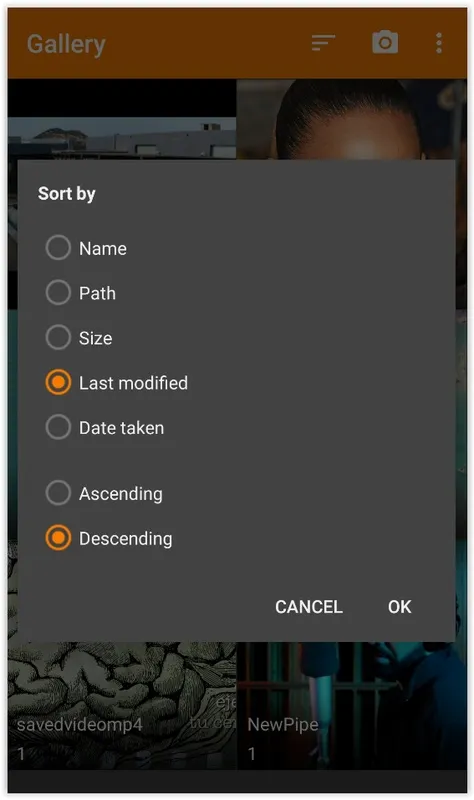Image resolution: width=474 pixels, height=800 pixels.
Task: Open the savedvideomp4 folder thumbnail
Action: point(122,706)
